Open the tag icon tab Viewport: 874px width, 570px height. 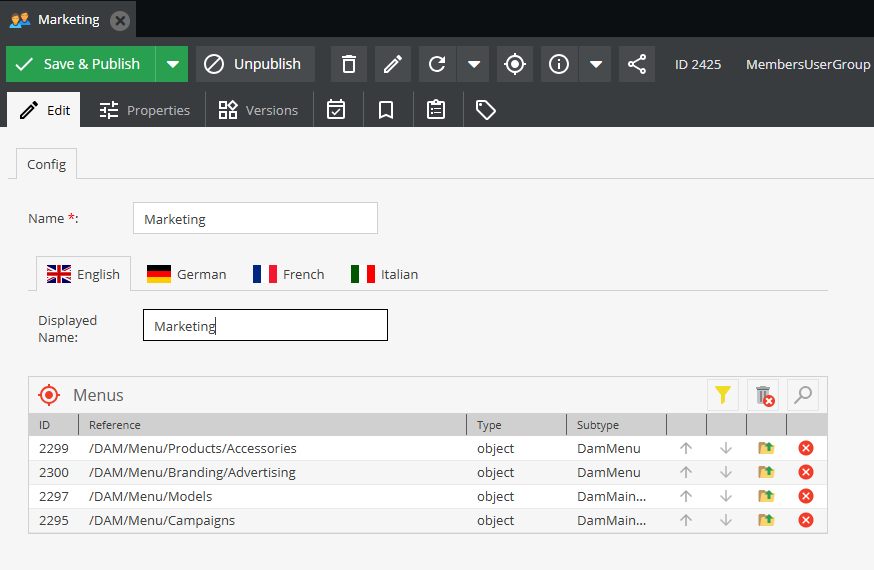pos(486,110)
